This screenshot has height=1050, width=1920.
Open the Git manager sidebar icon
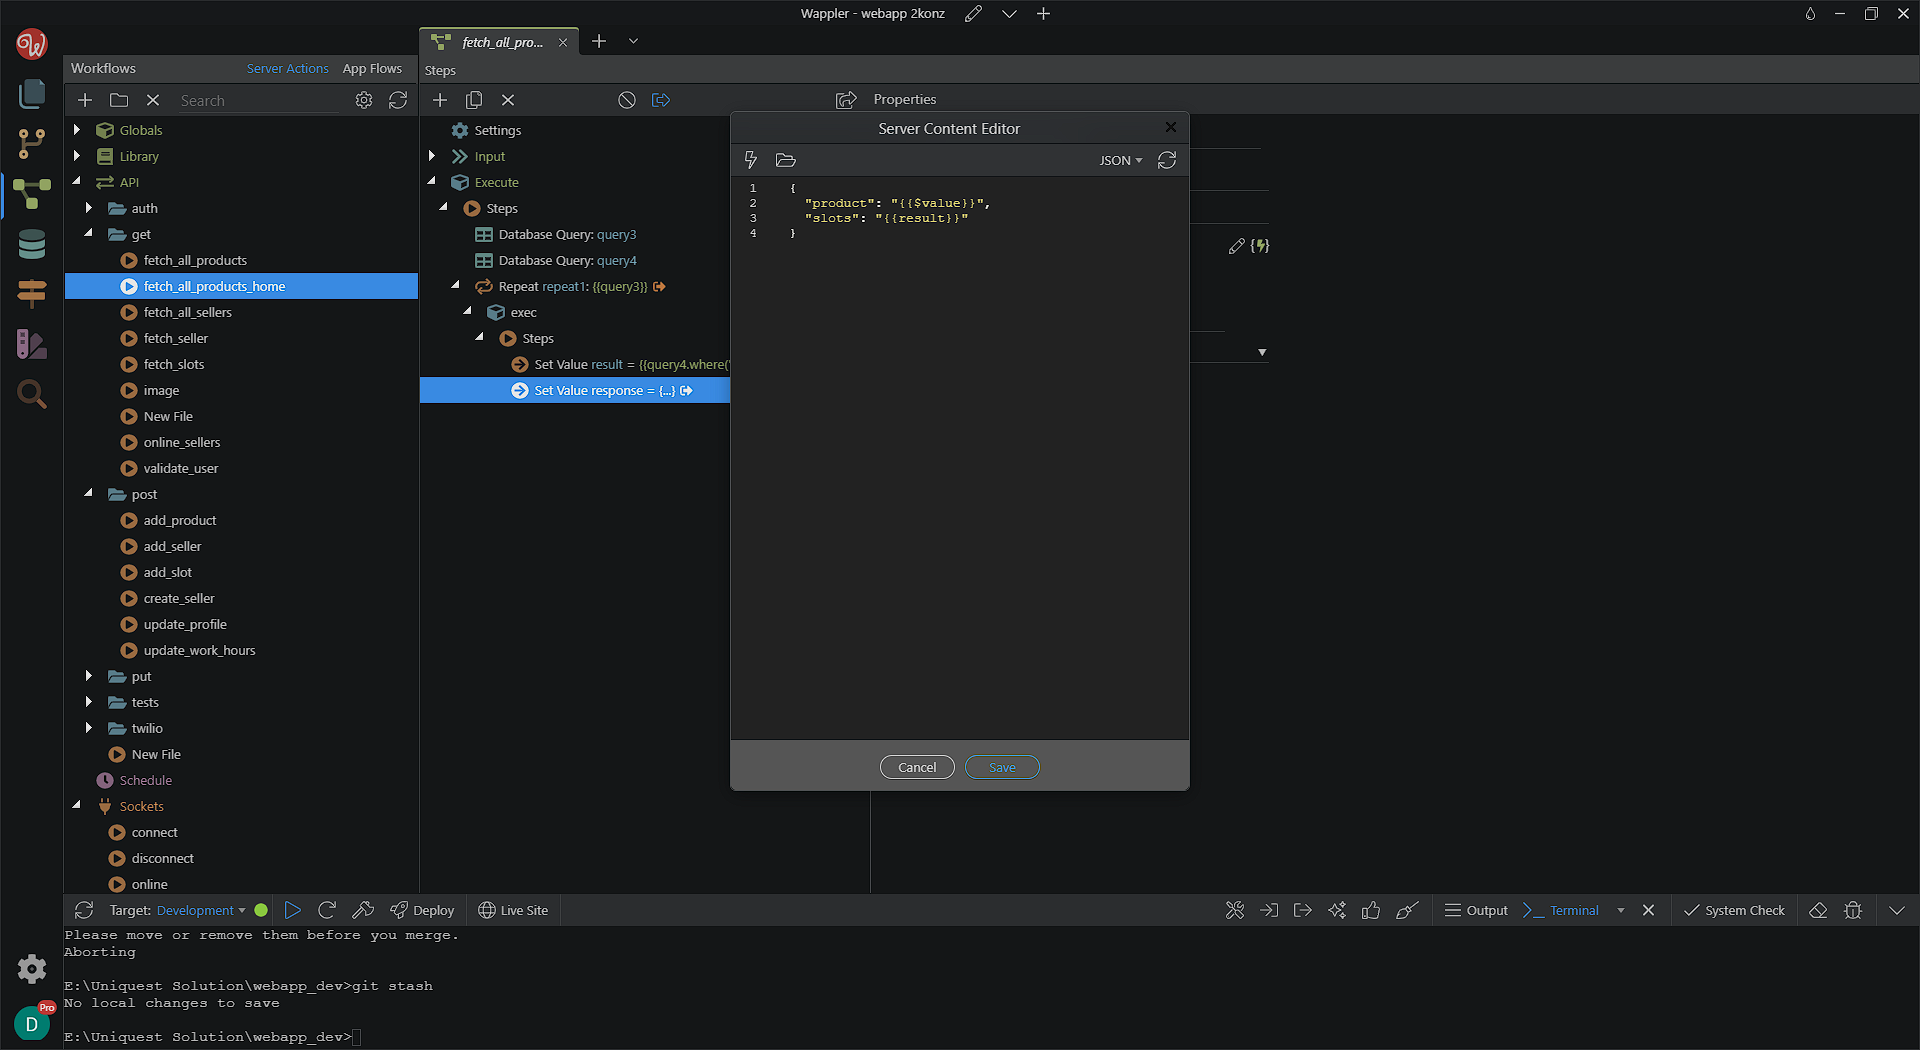[32, 143]
